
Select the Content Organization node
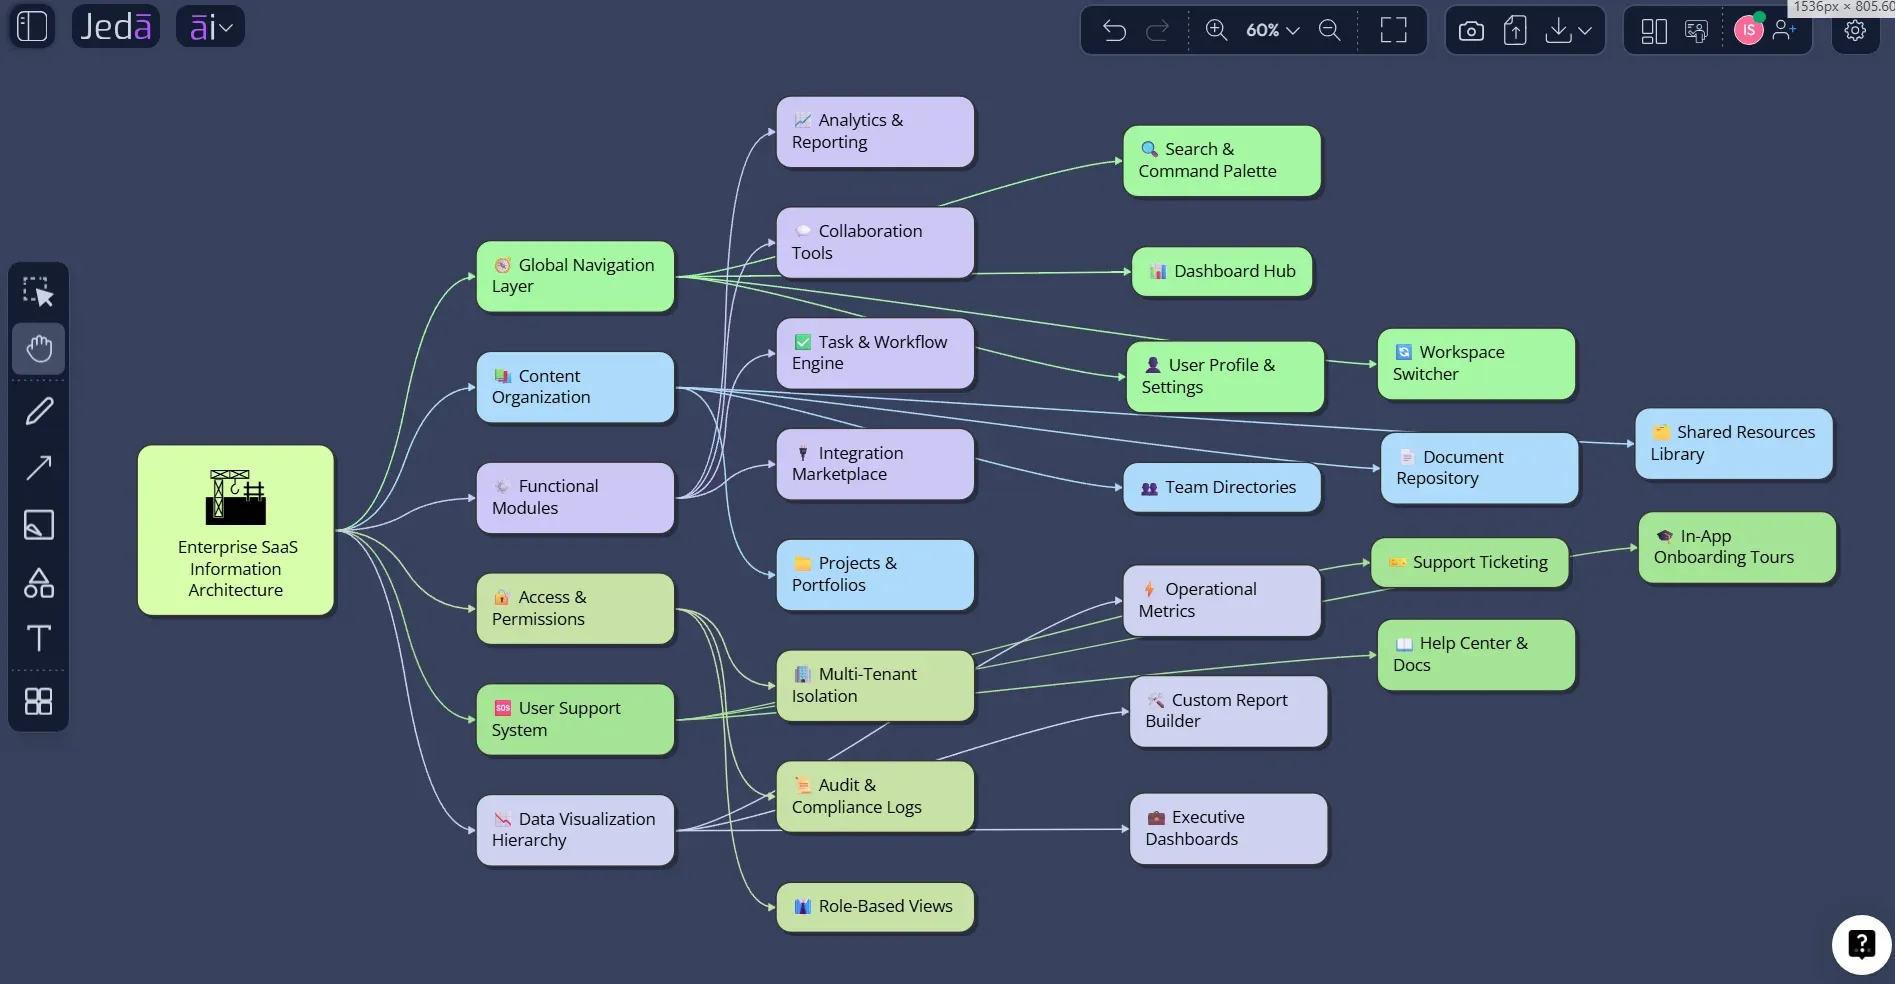575,387
